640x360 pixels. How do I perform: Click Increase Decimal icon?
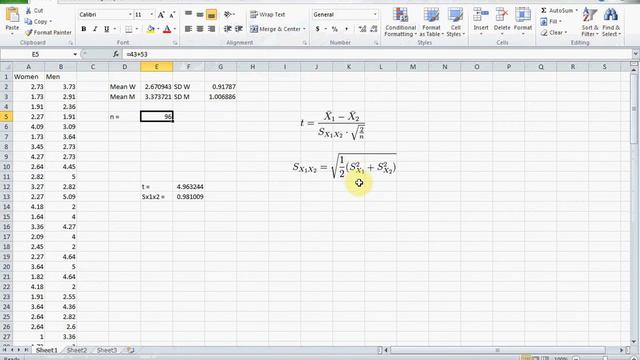[362, 29]
